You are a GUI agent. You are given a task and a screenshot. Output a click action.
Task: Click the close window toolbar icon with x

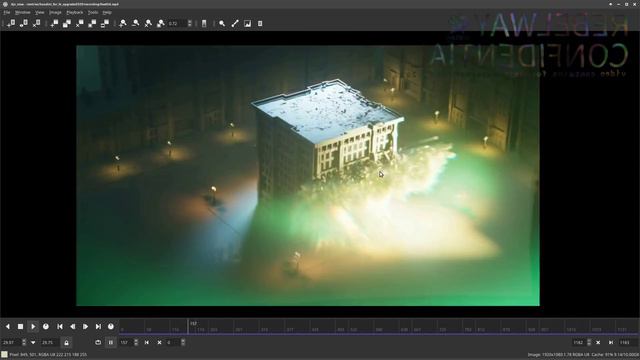coord(80,23)
